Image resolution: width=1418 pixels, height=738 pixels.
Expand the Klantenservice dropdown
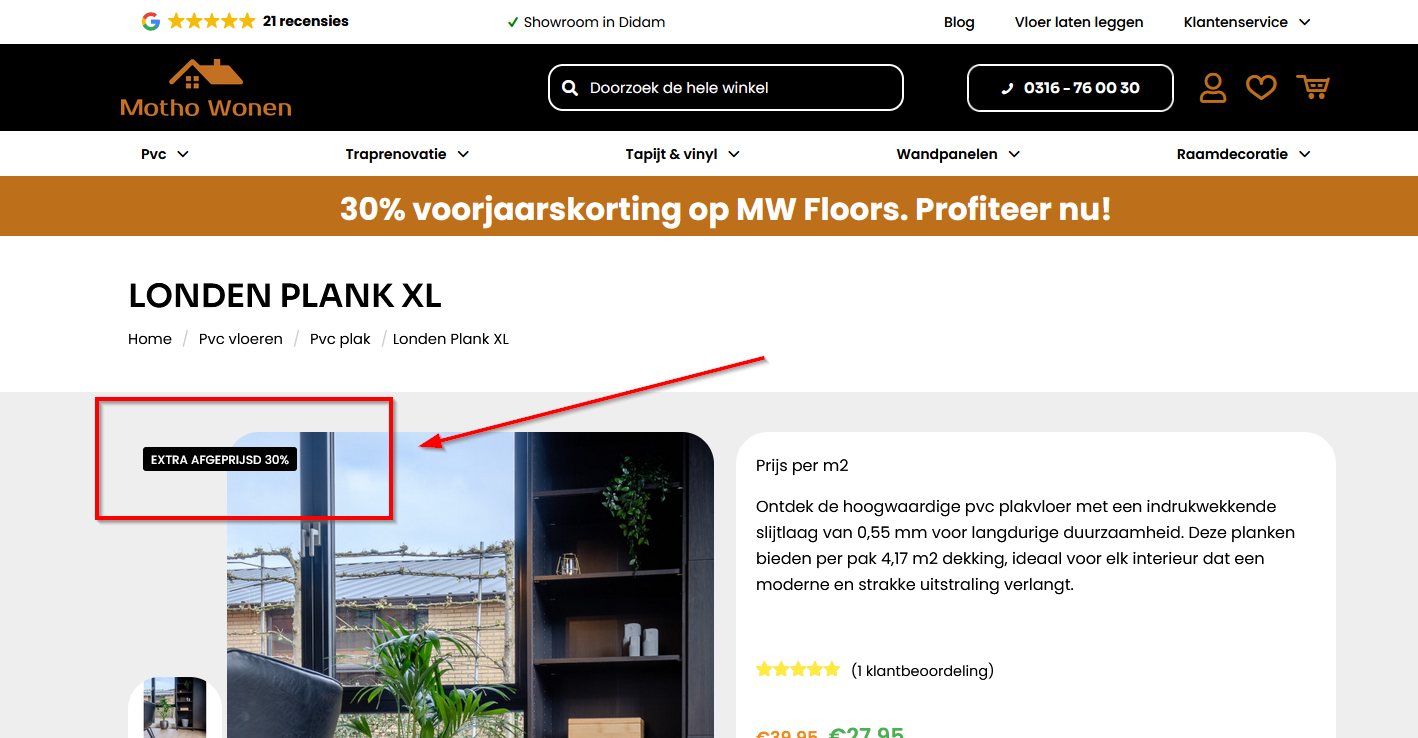(x=1247, y=22)
